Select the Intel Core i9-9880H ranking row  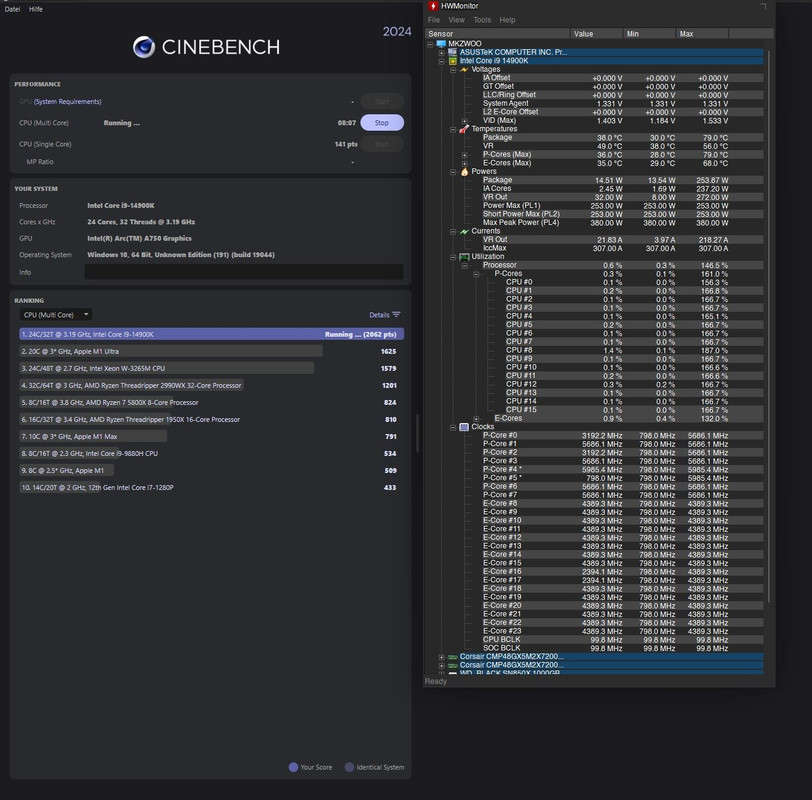click(x=211, y=453)
